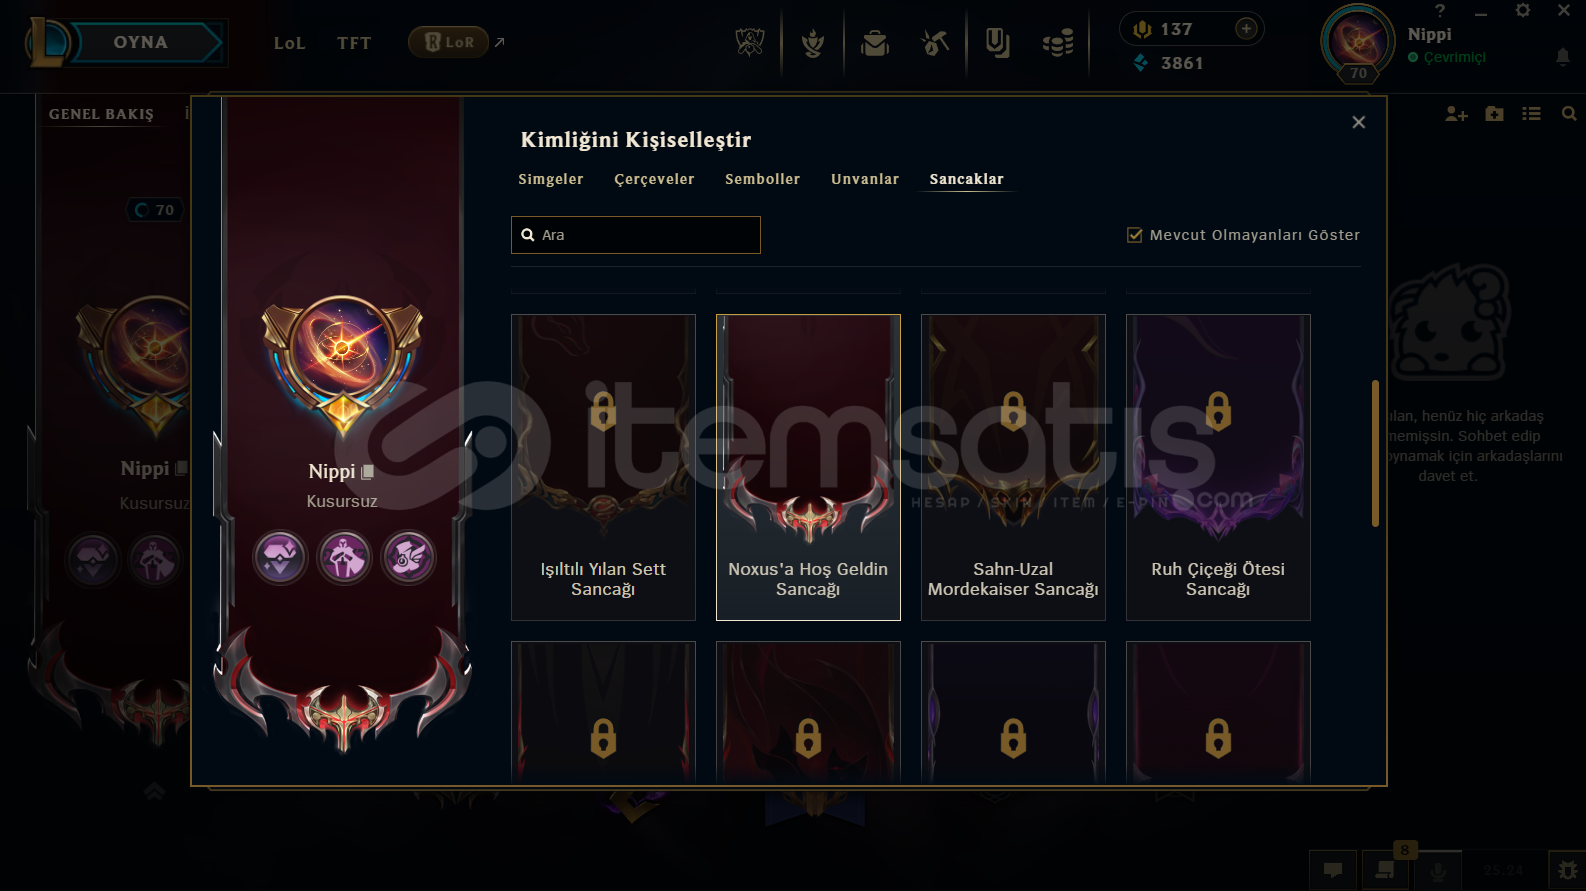Click the profile summoner icon avatar
1586x891 pixels.
[1358, 42]
